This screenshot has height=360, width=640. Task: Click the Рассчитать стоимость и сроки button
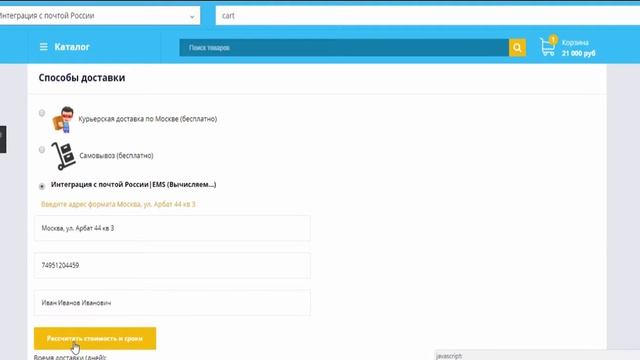pyautogui.click(x=95, y=338)
